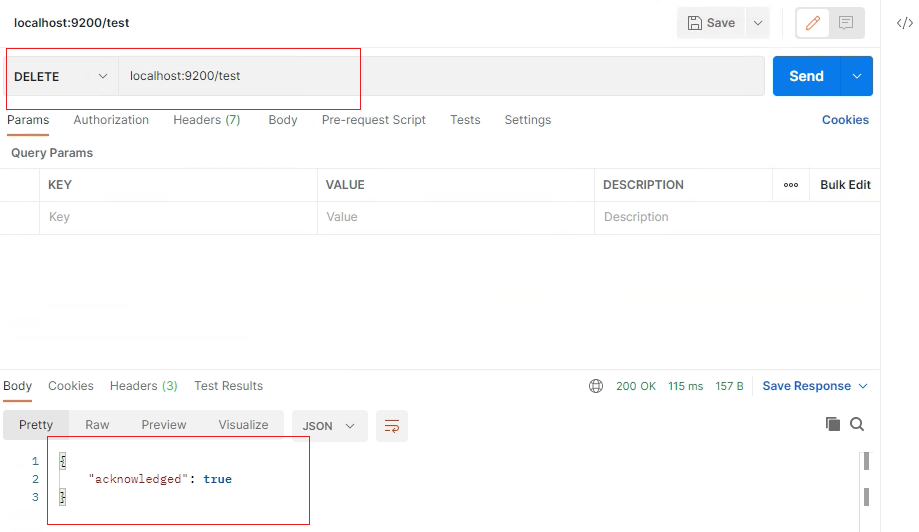Select the Preview view
The height and width of the screenshot is (532, 919).
164,425
